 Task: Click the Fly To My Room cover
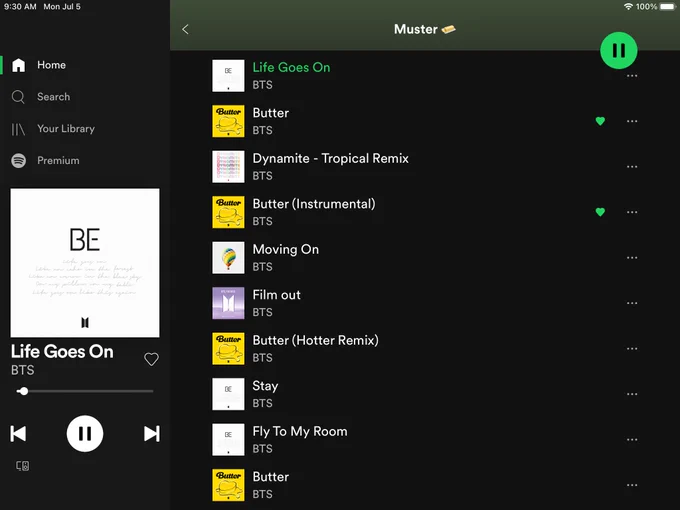coord(228,440)
